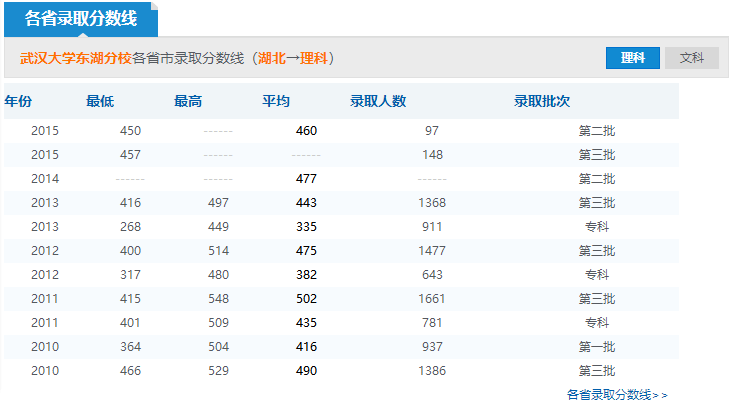Click the 湖北 province link in the title
Screen dimensions: 732x409
point(271,58)
